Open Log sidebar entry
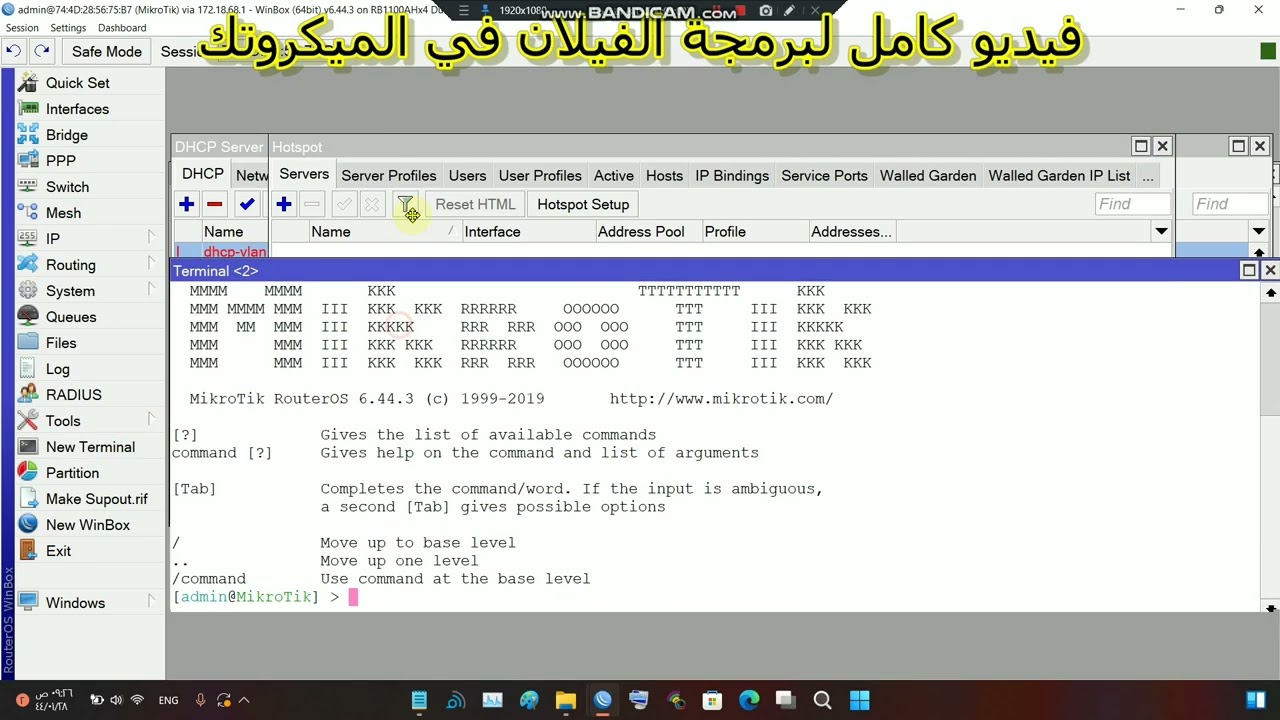 [58, 369]
